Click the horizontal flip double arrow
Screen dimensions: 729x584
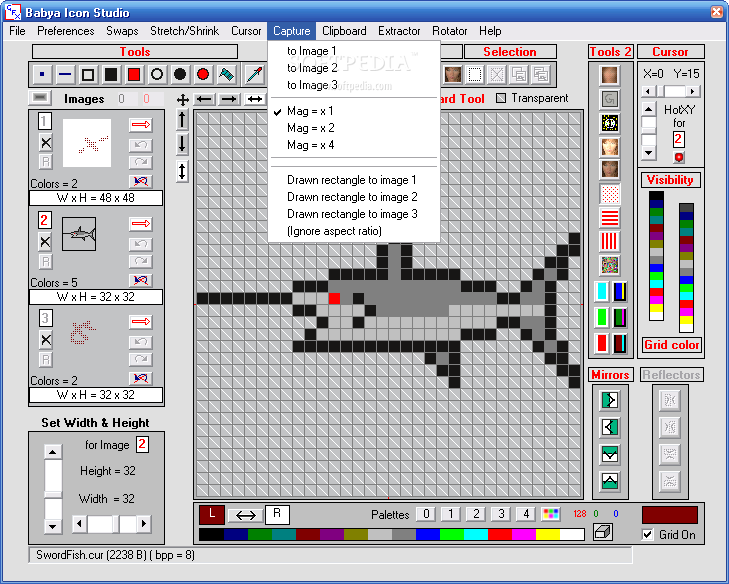point(254,99)
